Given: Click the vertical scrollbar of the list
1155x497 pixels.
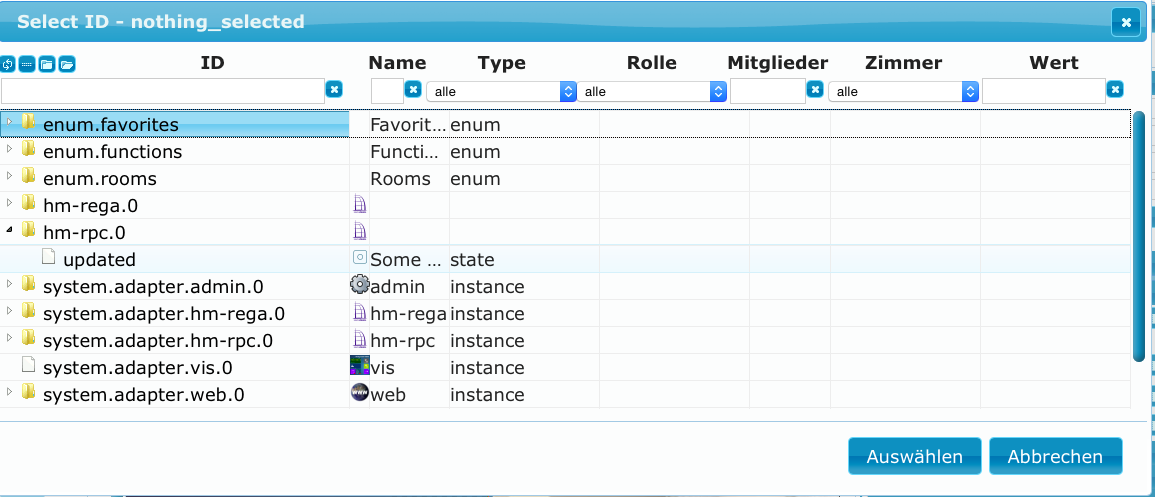Looking at the screenshot, I should click(1139, 236).
